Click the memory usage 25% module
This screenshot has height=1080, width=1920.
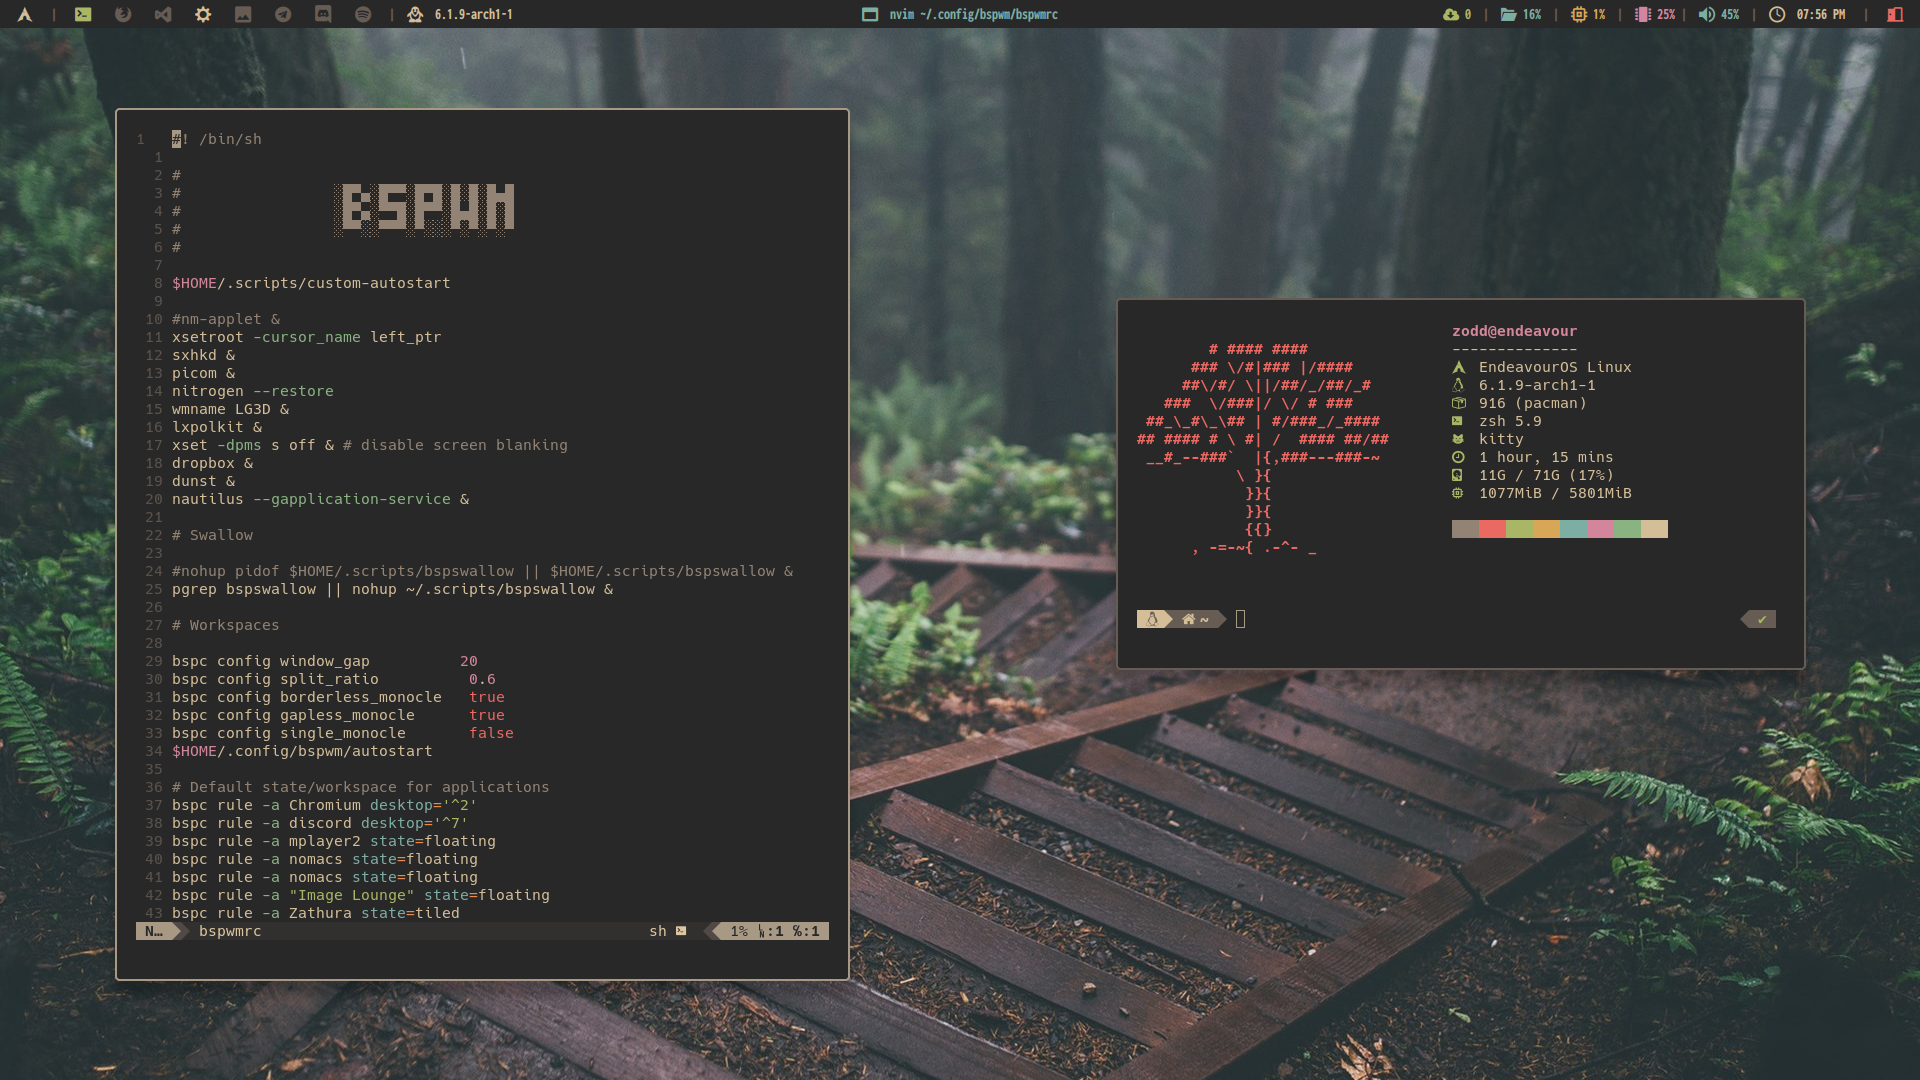(1655, 14)
